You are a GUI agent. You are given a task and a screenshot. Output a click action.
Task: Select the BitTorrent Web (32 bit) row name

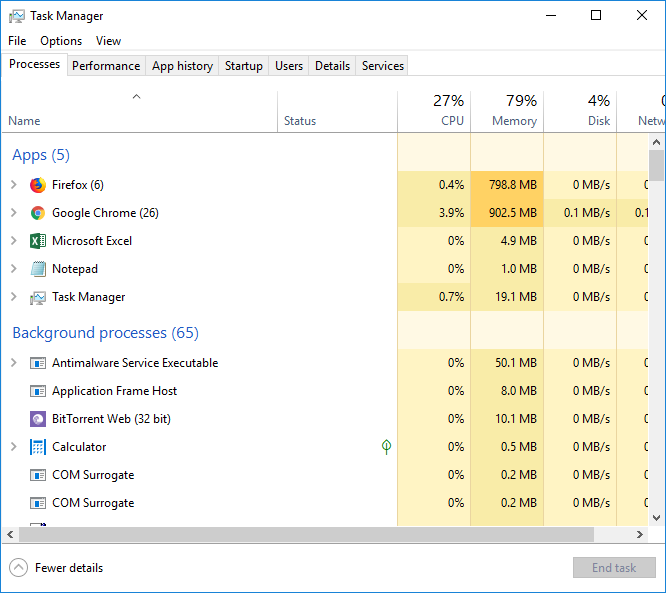coord(111,419)
